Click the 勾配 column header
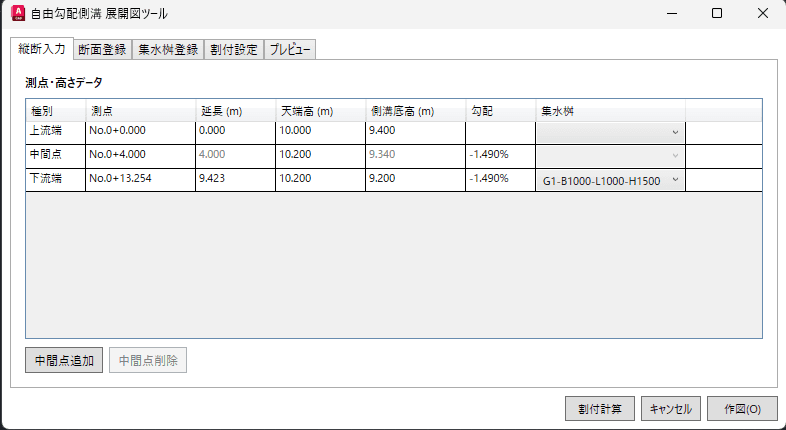This screenshot has height=430, width=786. (500, 109)
